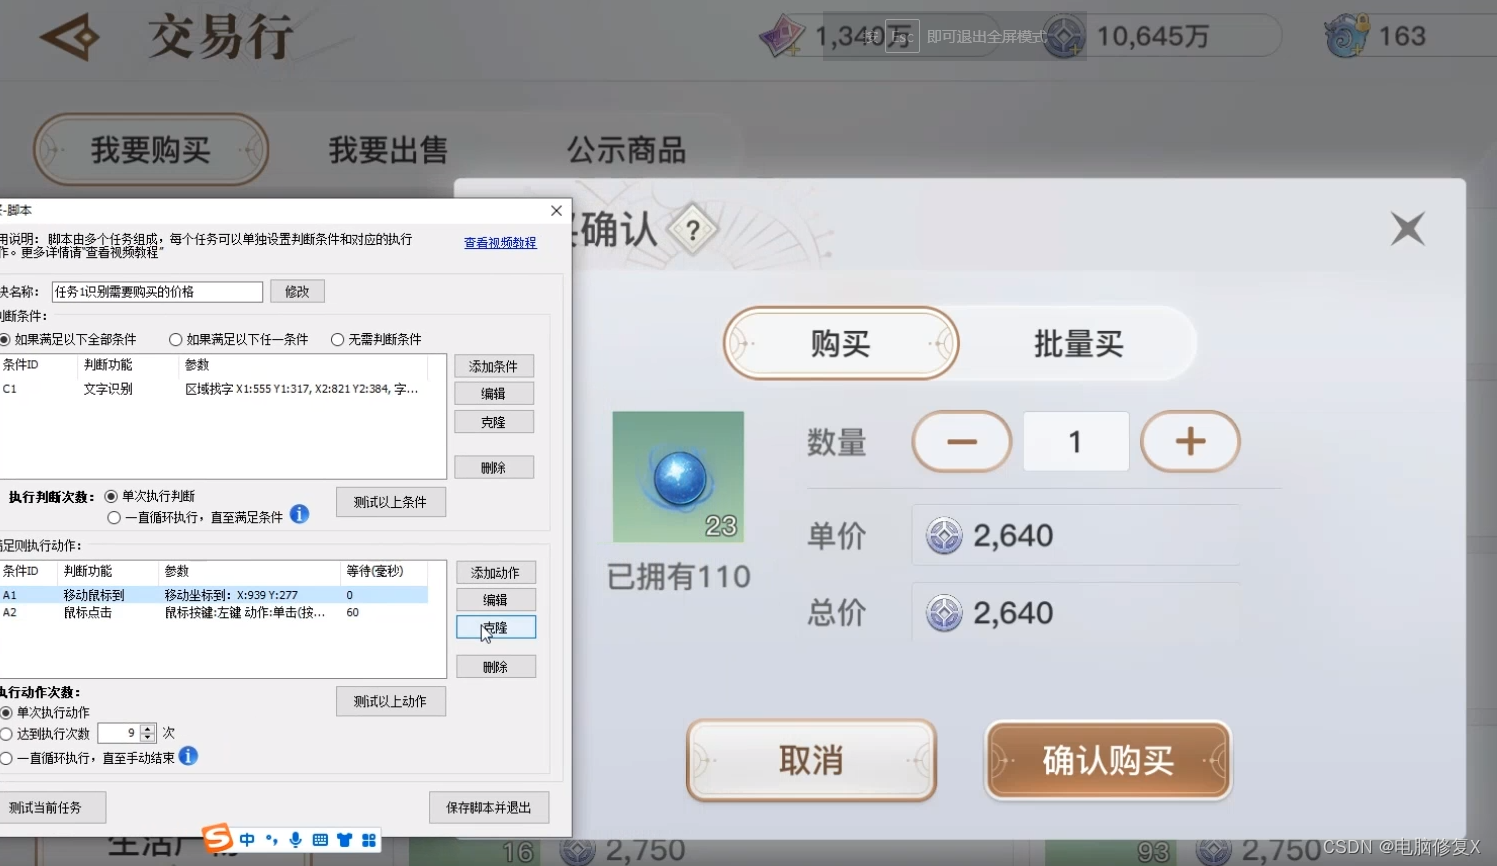Click the coin icon next to 单价
Image resolution: width=1497 pixels, height=866 pixels.
pos(944,536)
